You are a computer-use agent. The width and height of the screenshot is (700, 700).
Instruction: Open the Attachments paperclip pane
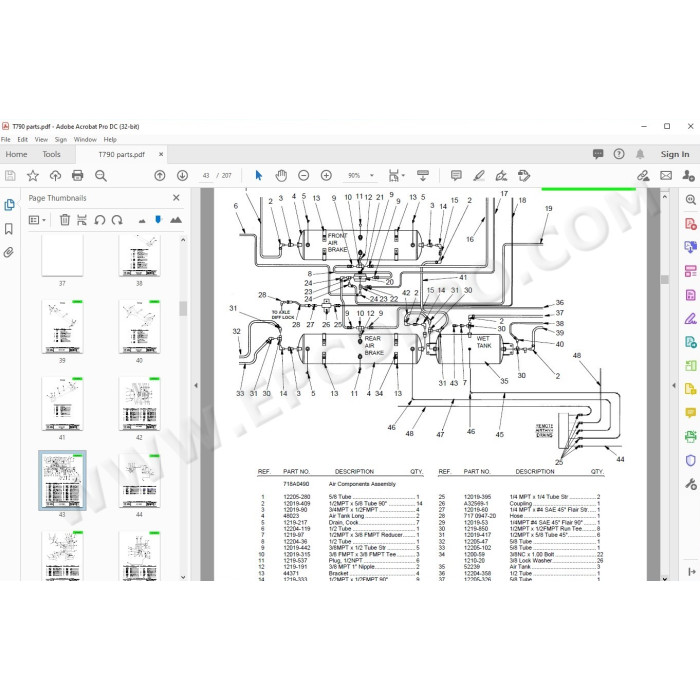pyautogui.click(x=8, y=253)
